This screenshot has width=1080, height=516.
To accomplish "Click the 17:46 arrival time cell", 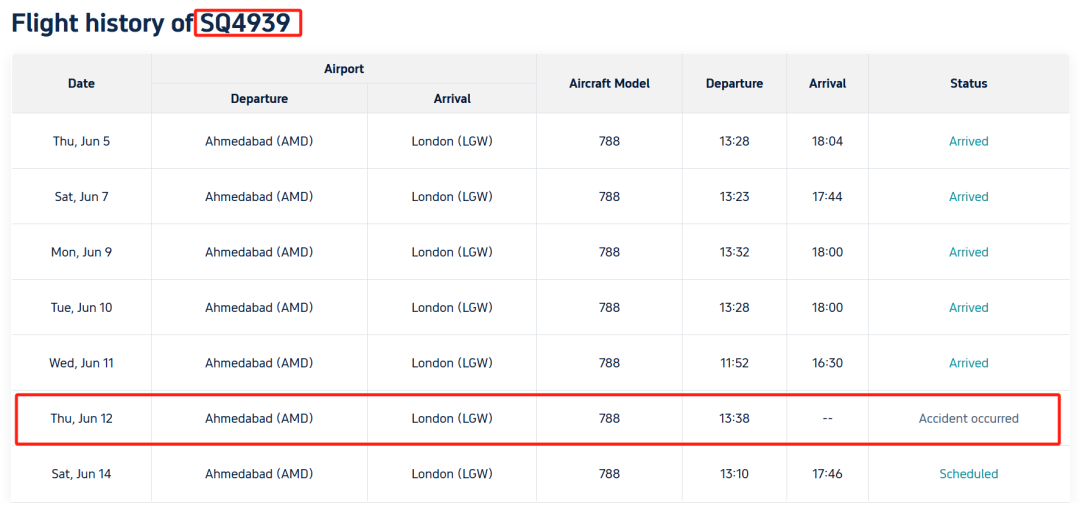I will (827, 474).
